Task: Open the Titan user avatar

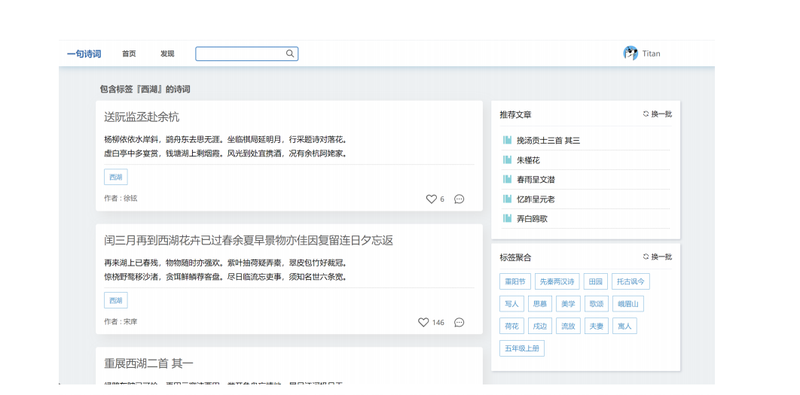Action: [630, 53]
